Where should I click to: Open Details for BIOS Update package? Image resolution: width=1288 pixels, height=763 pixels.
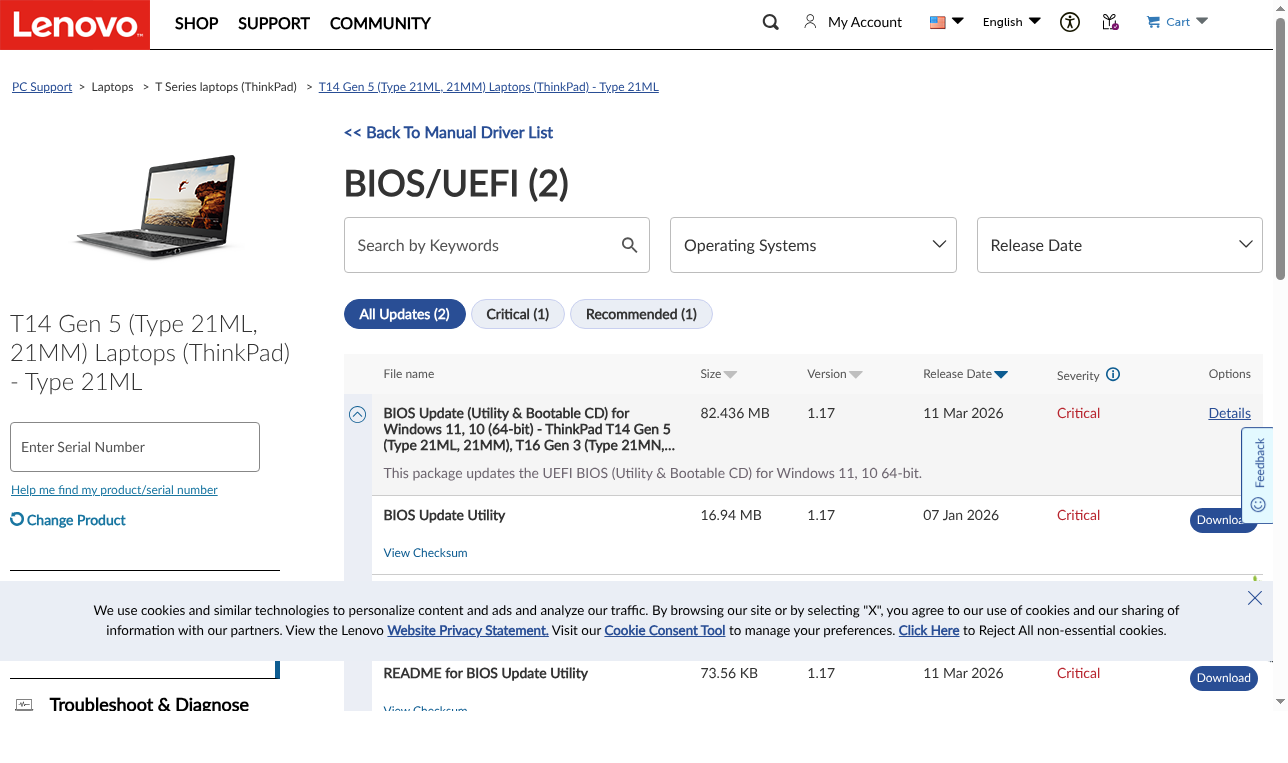coord(1229,413)
